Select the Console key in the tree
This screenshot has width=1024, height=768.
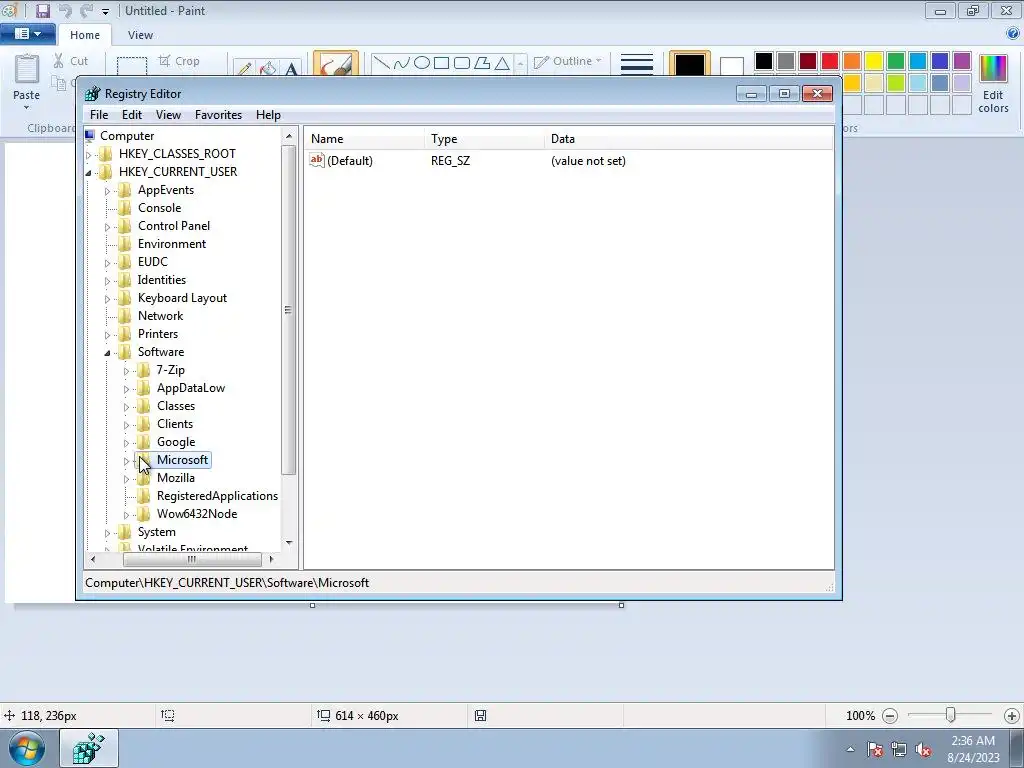159,208
